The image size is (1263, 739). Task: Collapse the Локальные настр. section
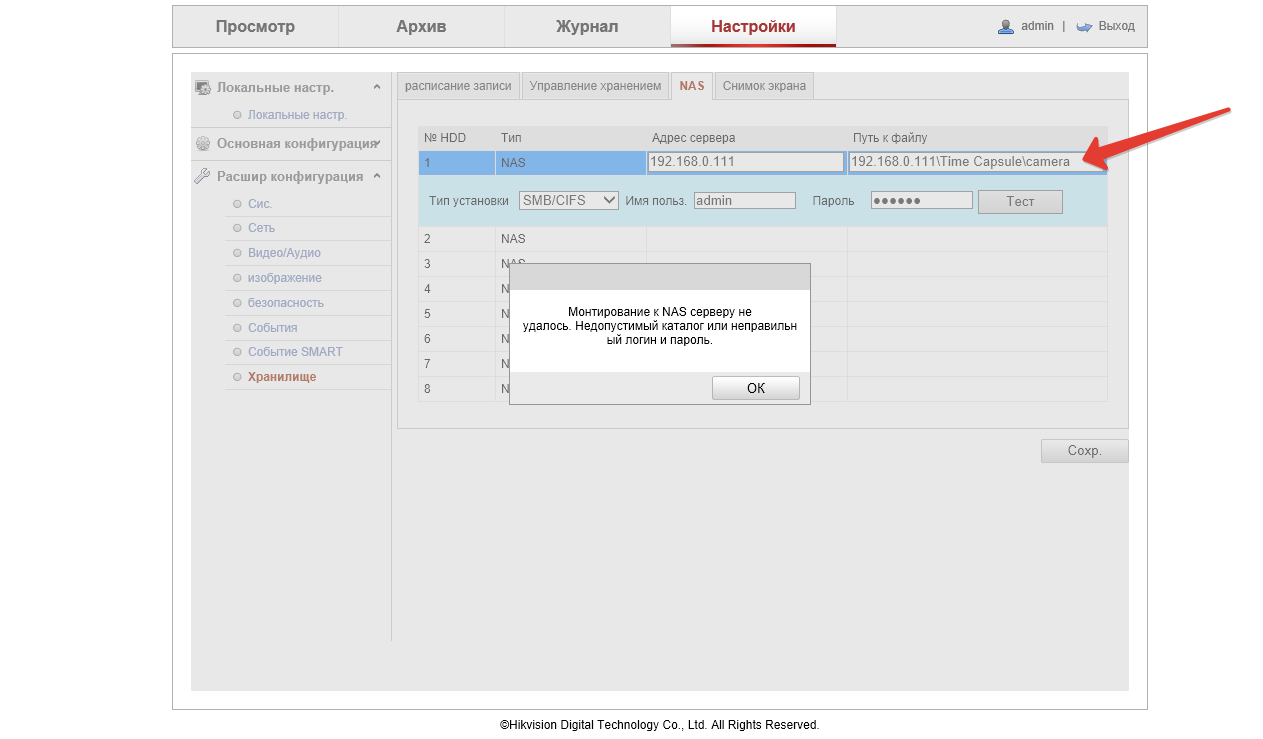[377, 88]
